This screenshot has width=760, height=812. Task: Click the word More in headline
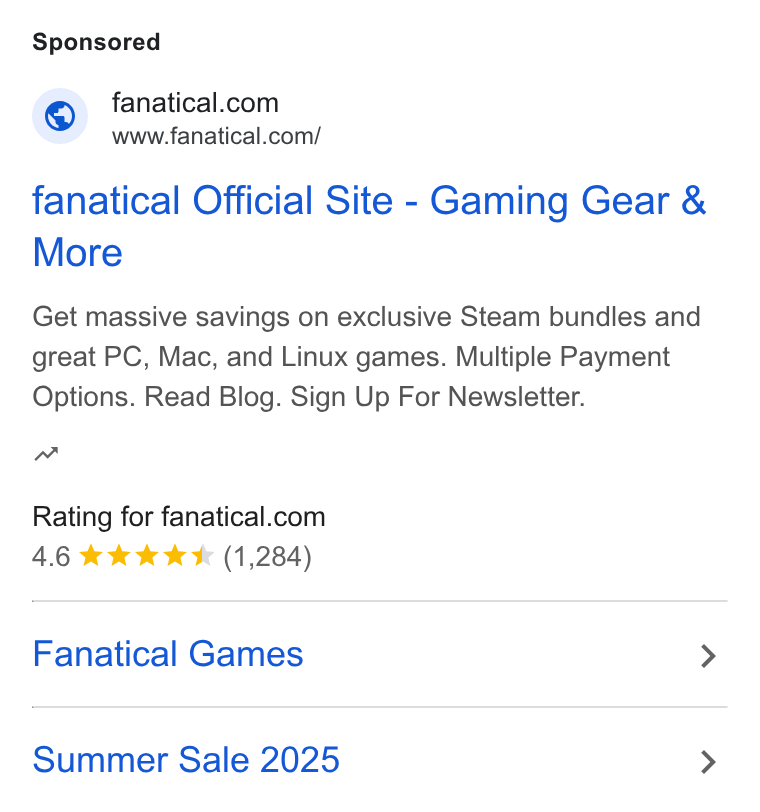[x=78, y=253]
